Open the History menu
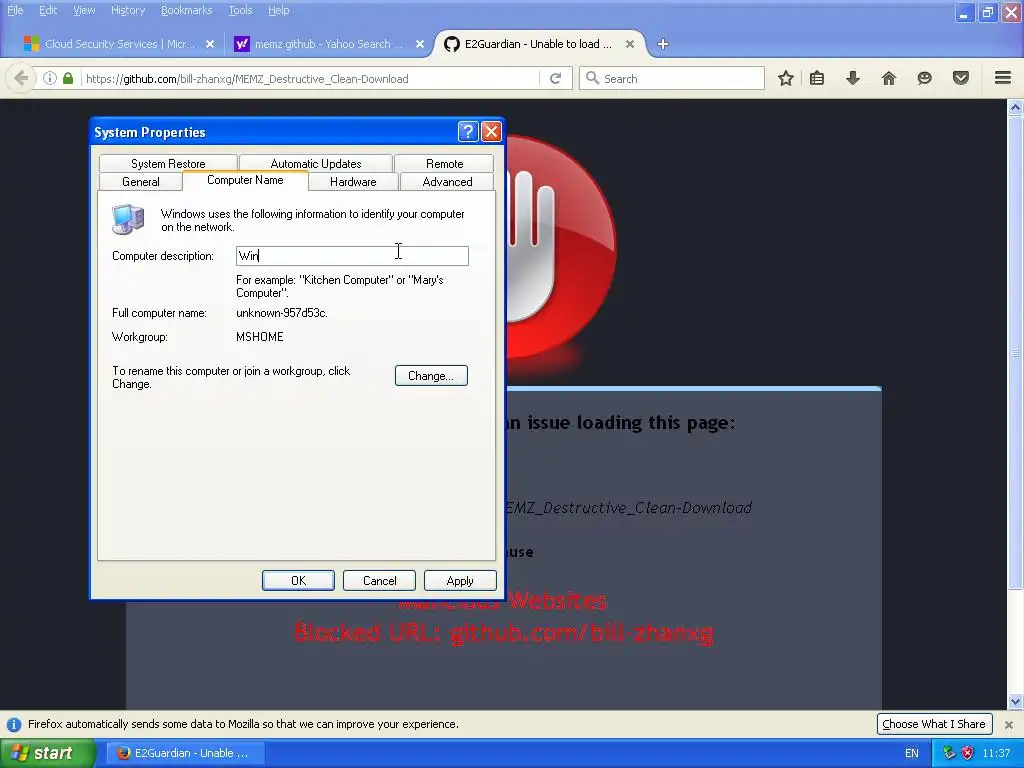This screenshot has height=768, width=1024. (x=128, y=10)
